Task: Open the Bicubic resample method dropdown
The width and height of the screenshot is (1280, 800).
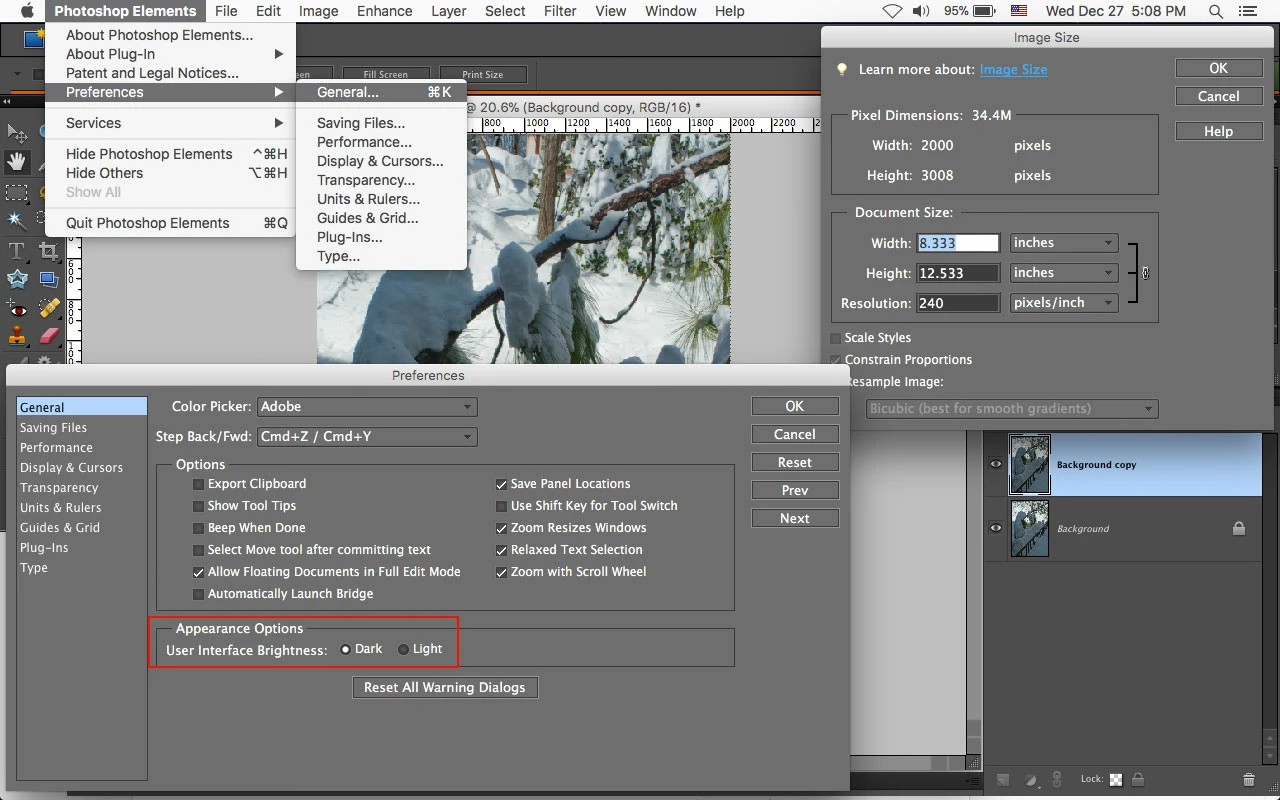Action: 1012,408
